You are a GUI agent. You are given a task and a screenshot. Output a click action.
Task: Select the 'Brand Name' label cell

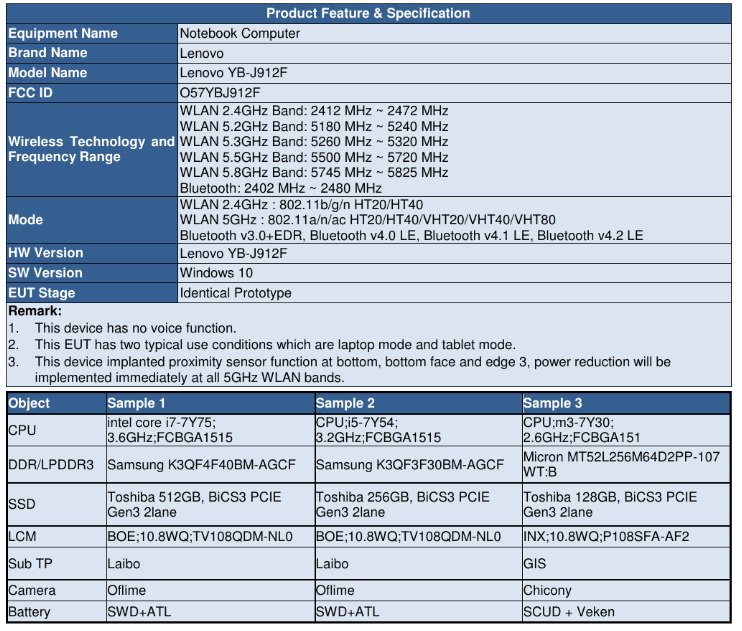pyautogui.click(x=92, y=53)
